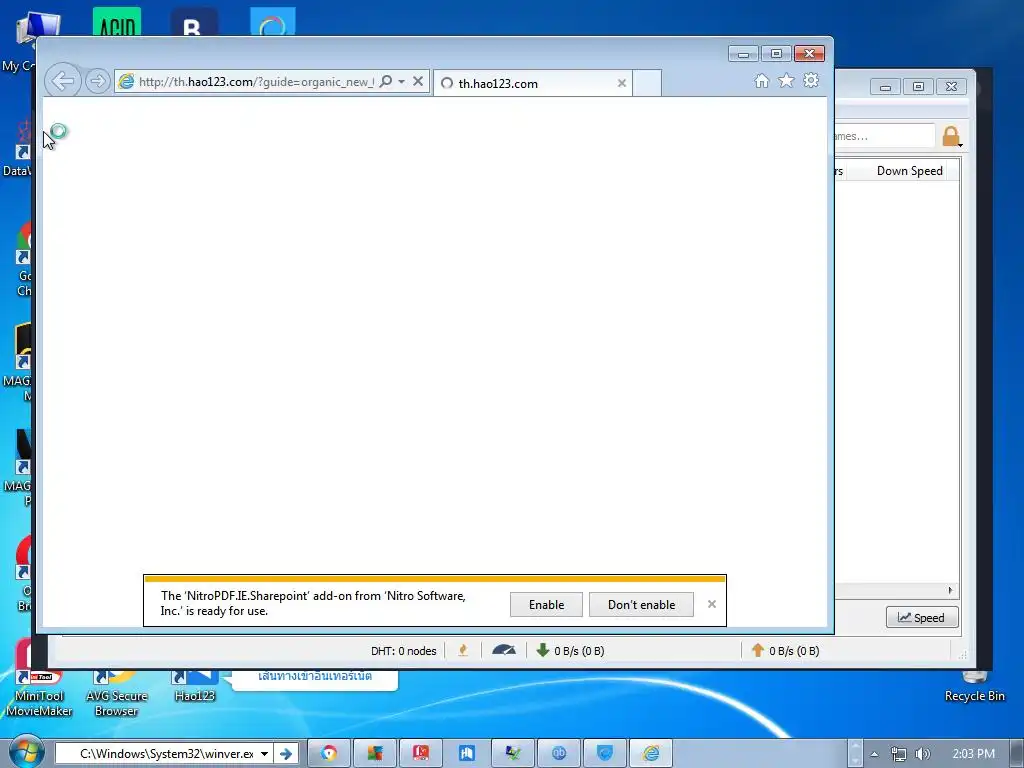The image size is (1024, 768).
Task: Maximize the Internet Explorer window
Action: pyautogui.click(x=776, y=54)
